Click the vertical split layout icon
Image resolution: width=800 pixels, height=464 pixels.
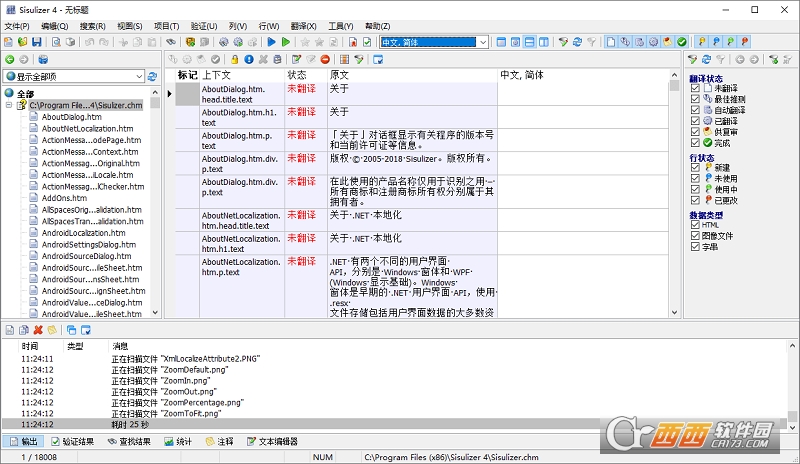click(x=544, y=42)
